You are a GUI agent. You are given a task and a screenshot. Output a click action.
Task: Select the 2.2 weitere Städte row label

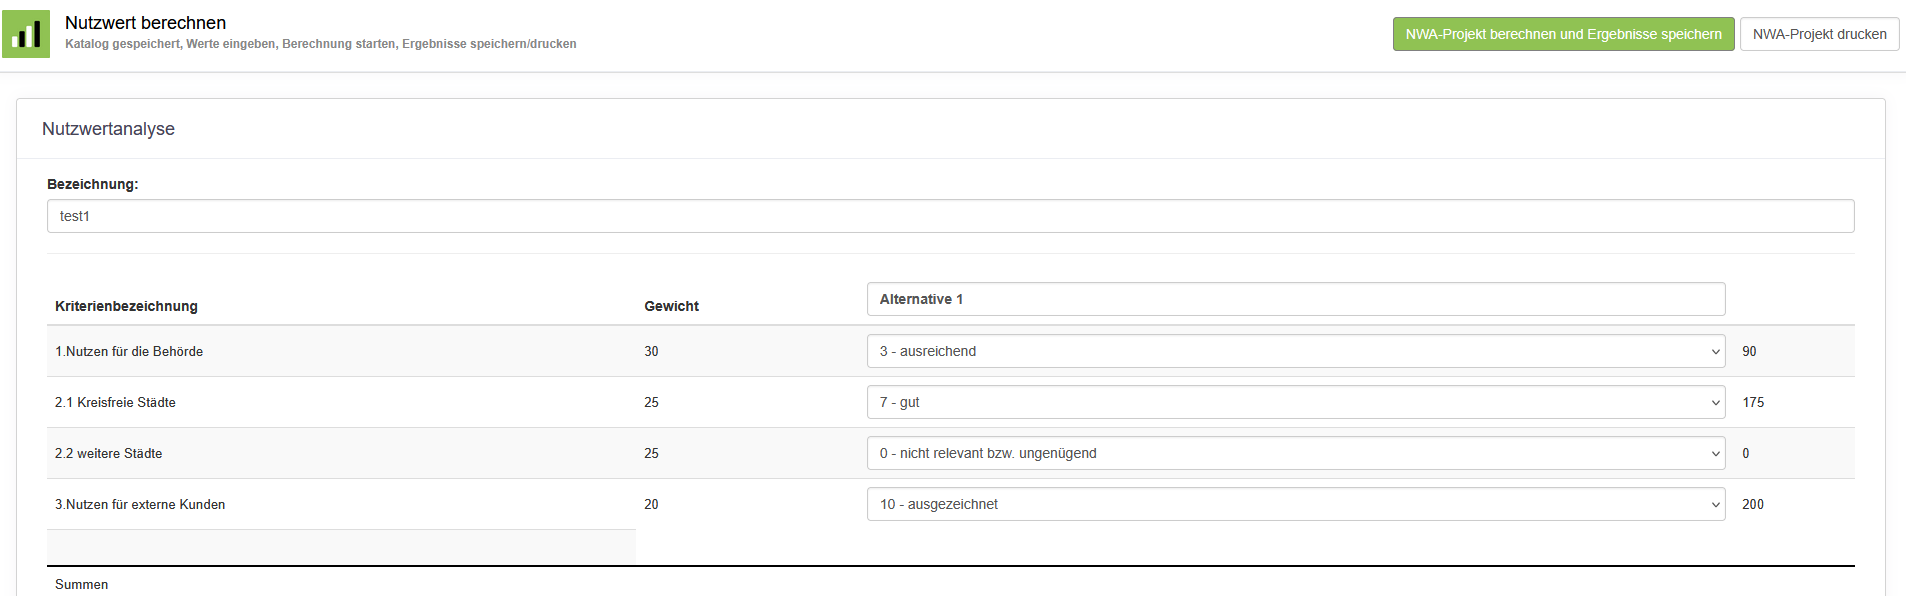(x=108, y=453)
